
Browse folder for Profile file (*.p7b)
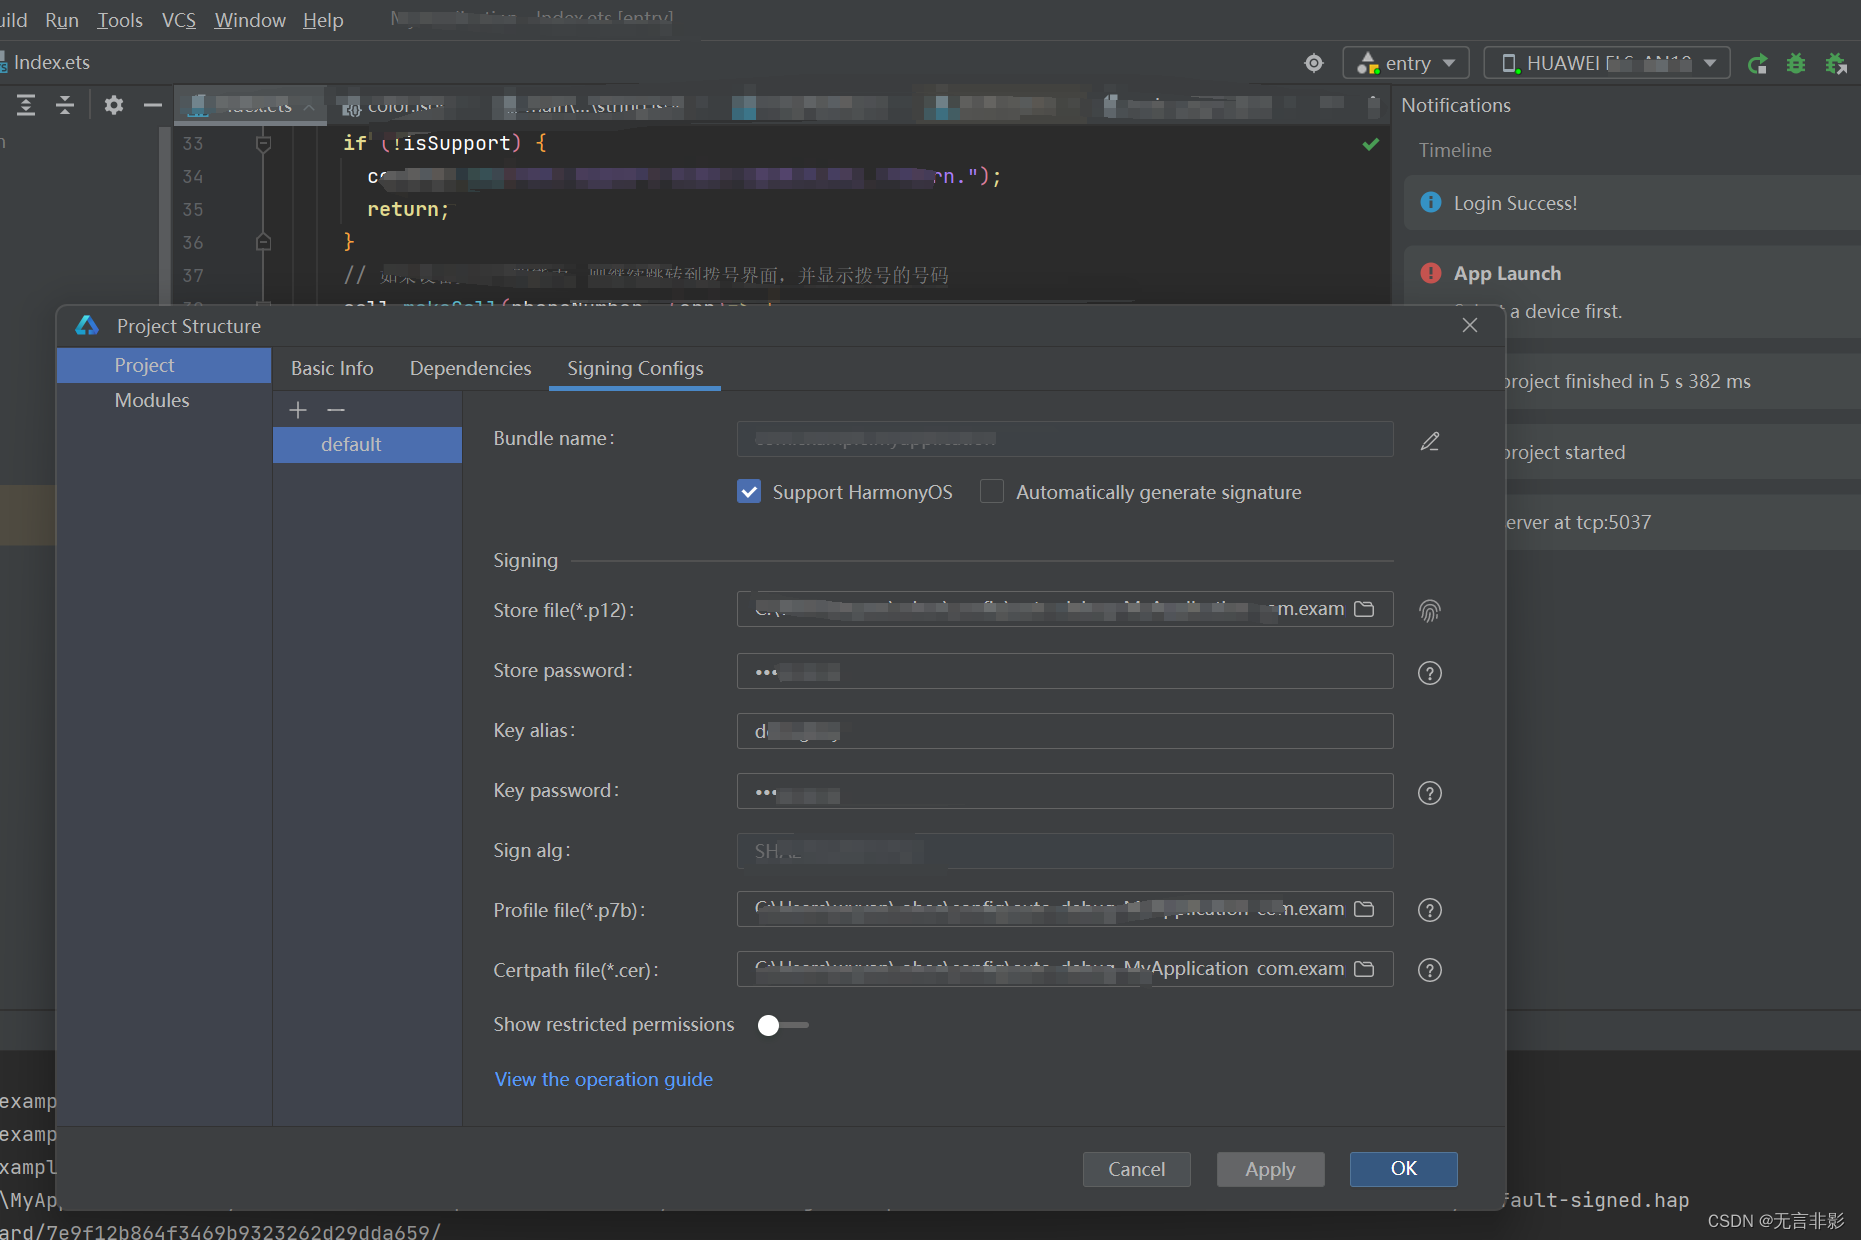click(x=1364, y=909)
